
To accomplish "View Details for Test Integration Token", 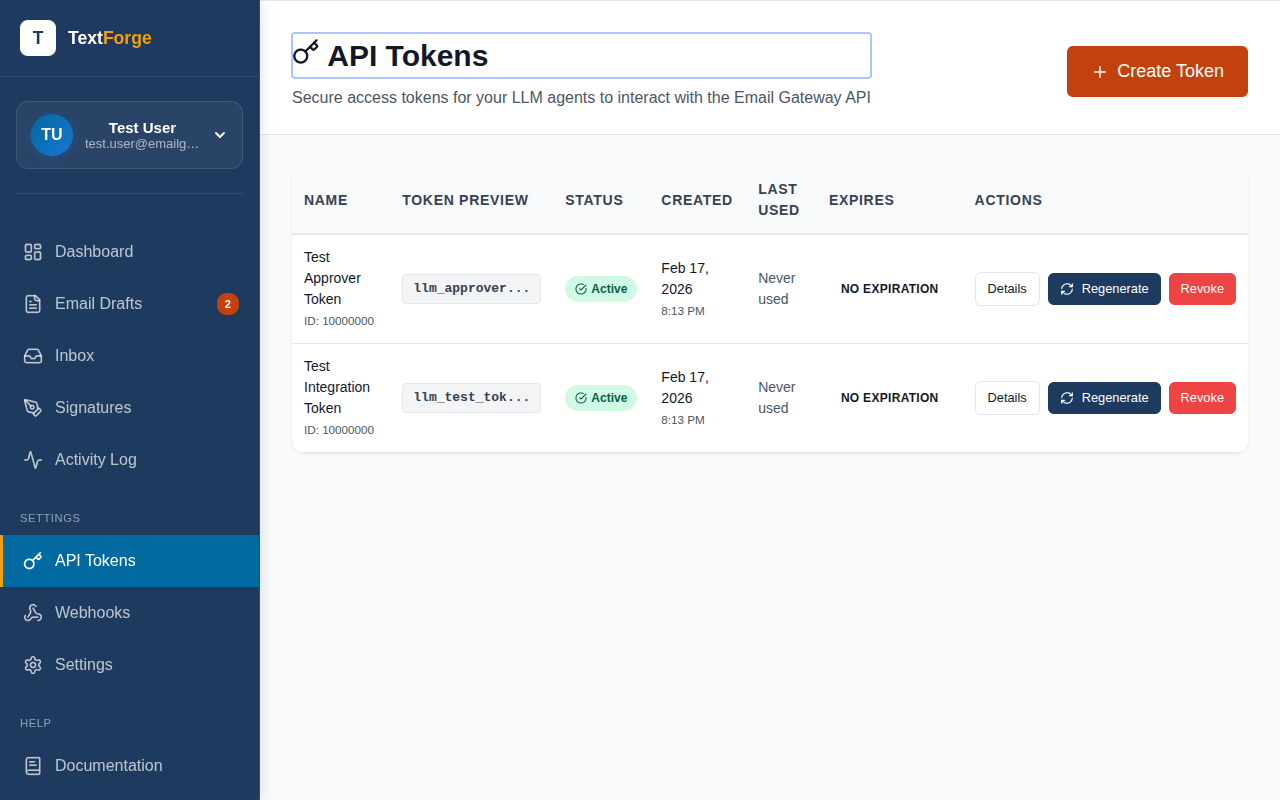I will pyautogui.click(x=1007, y=398).
